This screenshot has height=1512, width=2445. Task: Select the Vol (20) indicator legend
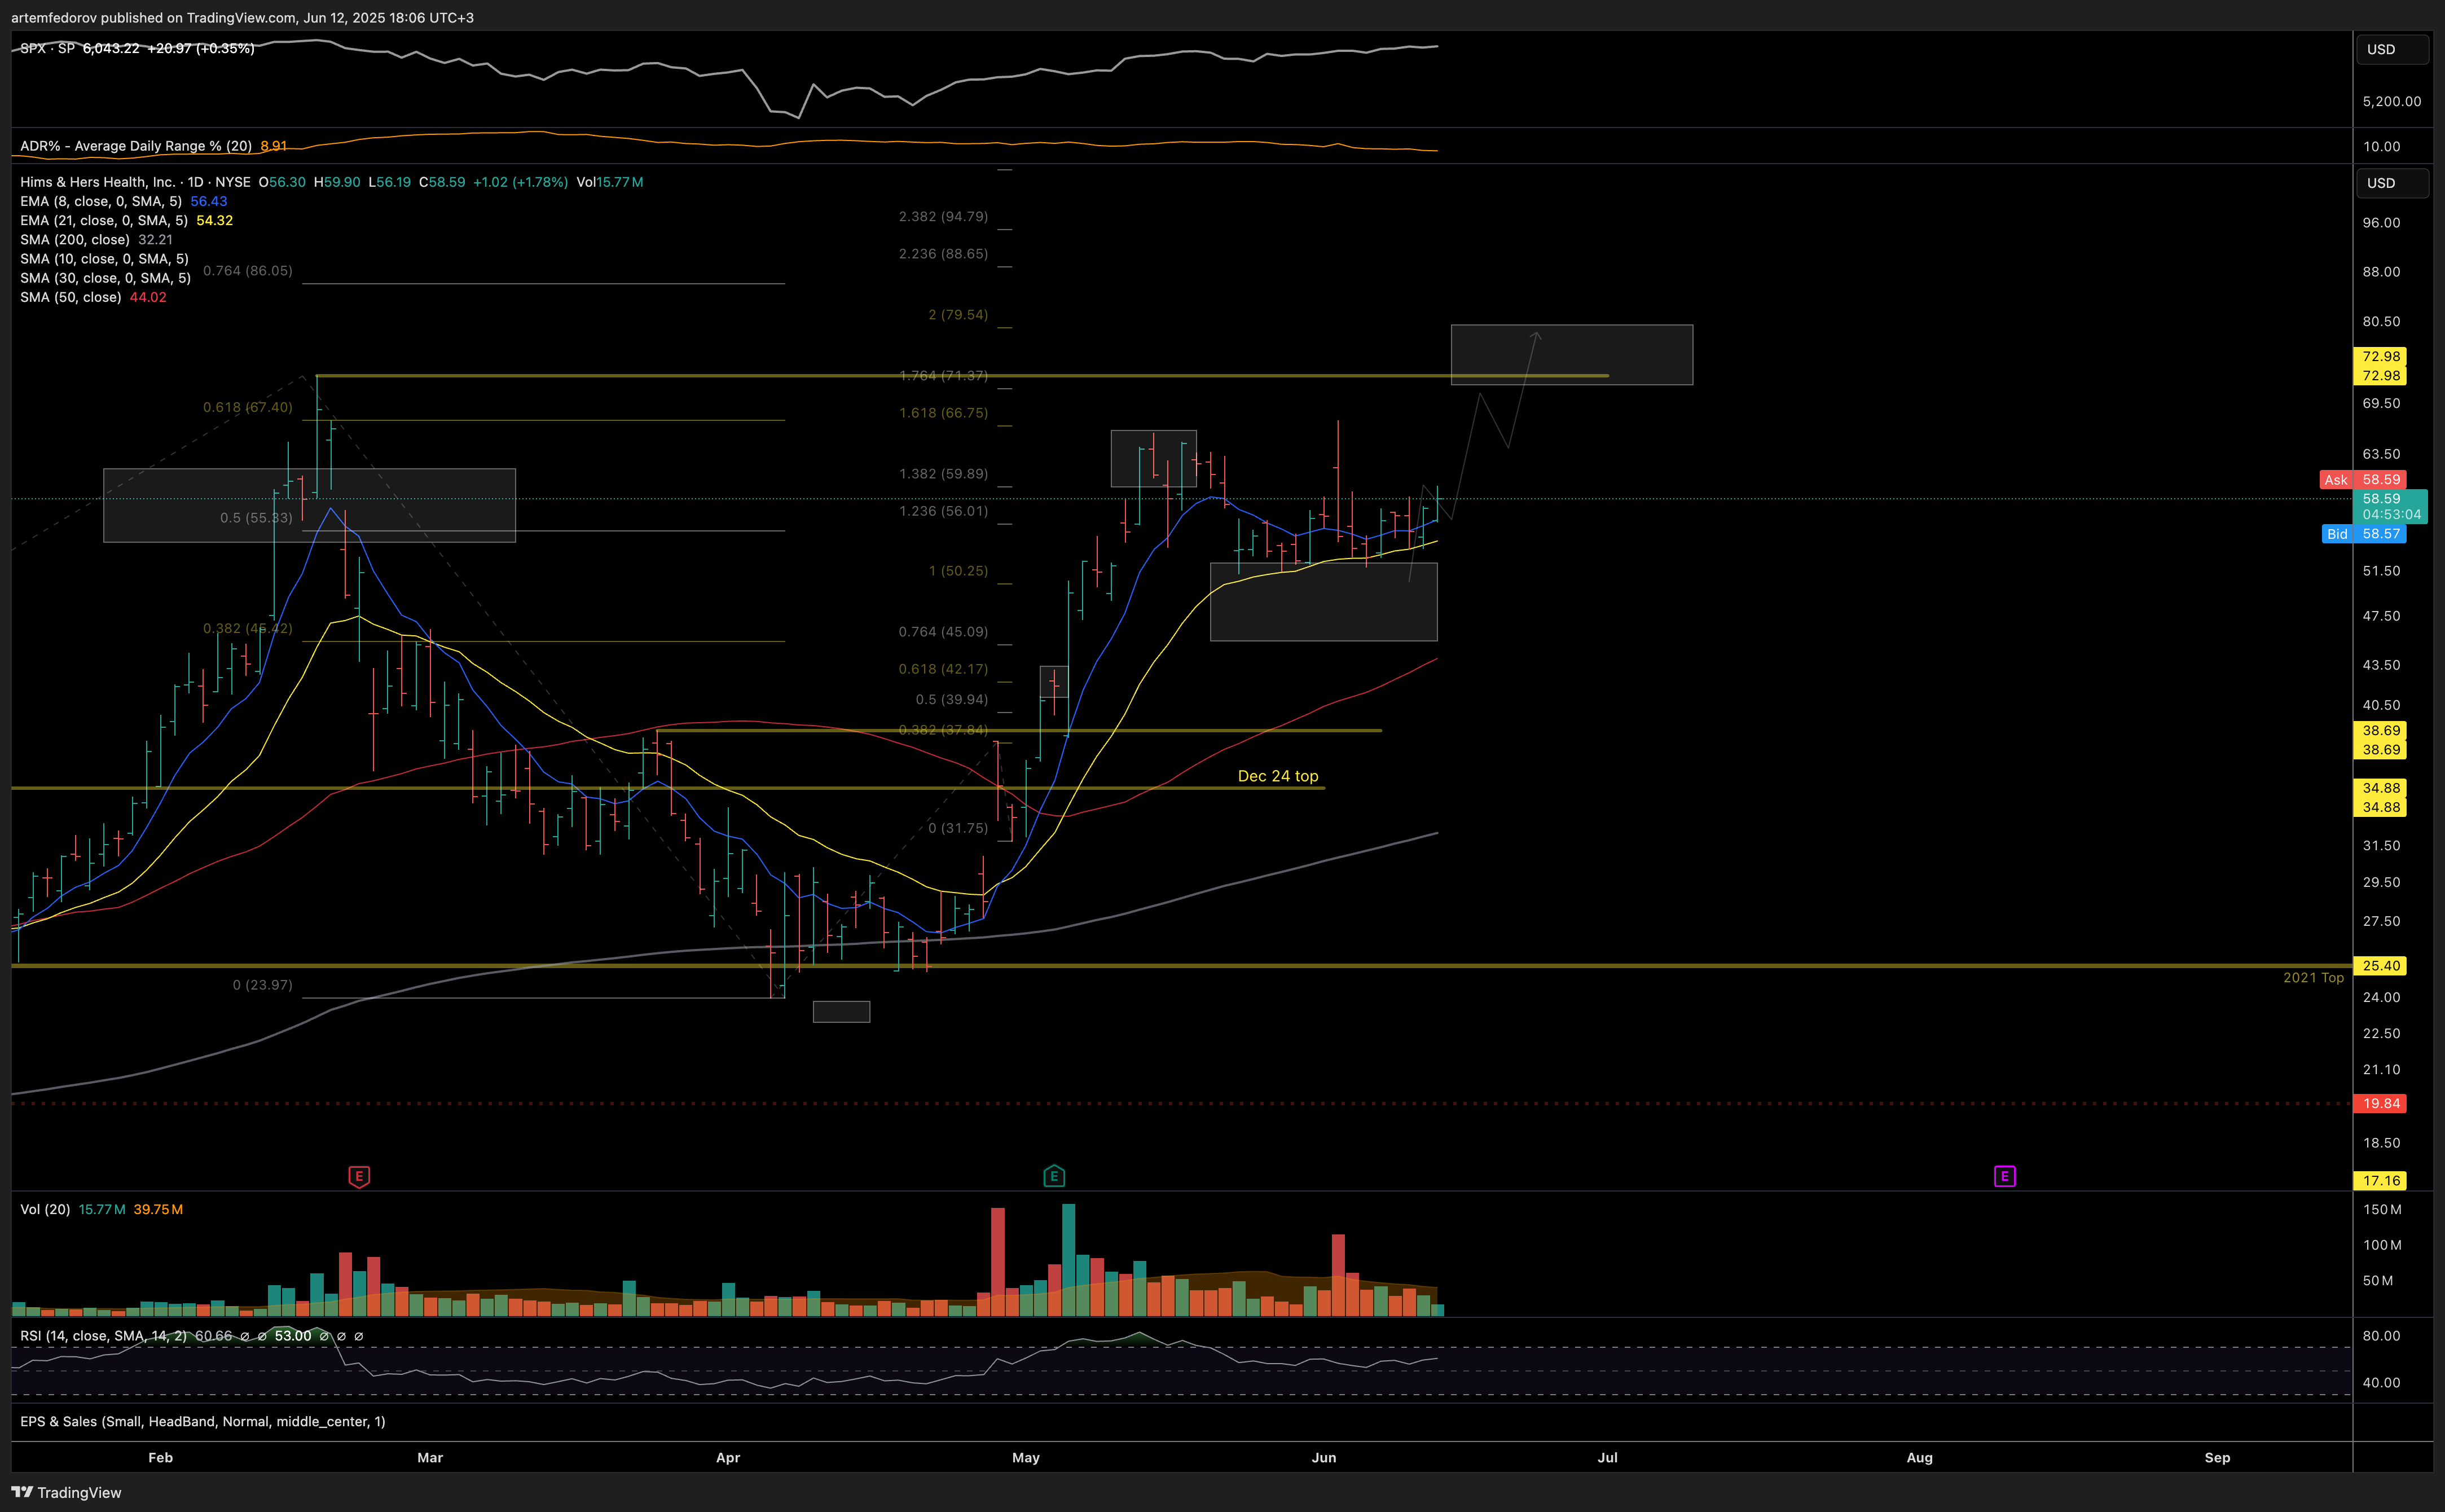tap(45, 1209)
